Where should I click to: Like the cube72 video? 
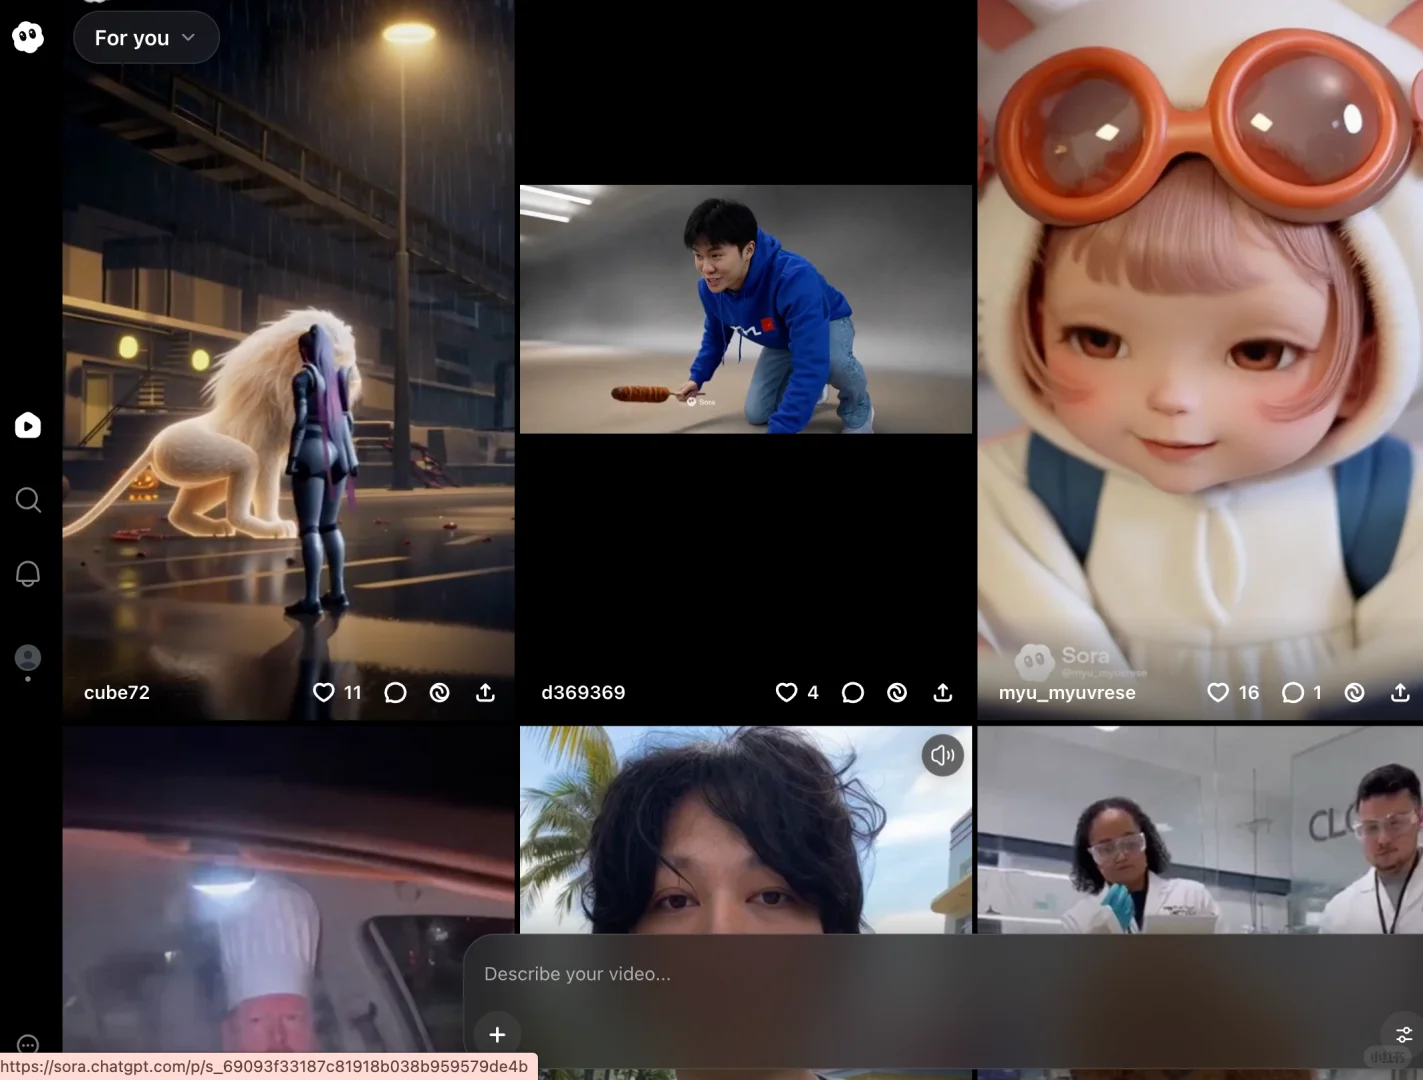click(324, 692)
